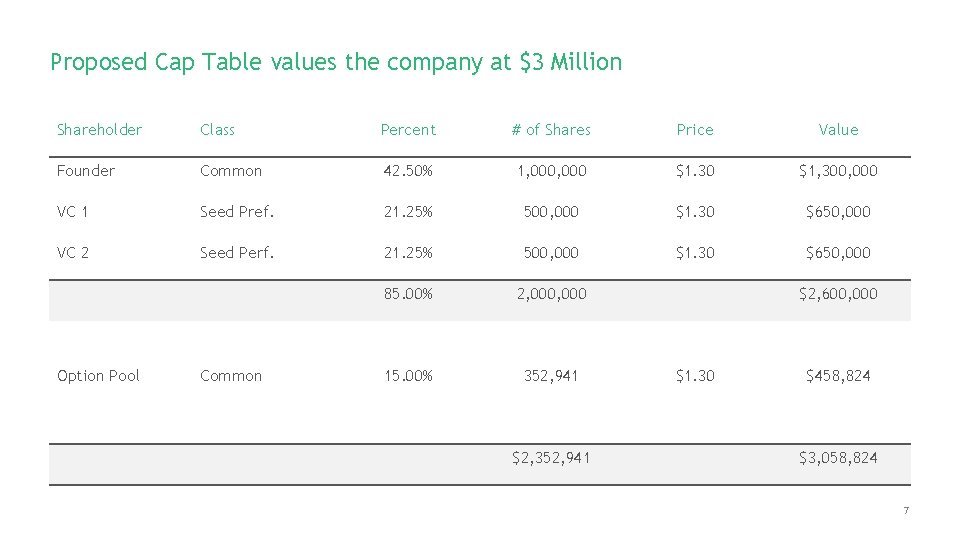Viewport: 960px width, 540px height.
Task: Click the misspelled Seed Perf. class cell
Action: pyautogui.click(x=237, y=253)
